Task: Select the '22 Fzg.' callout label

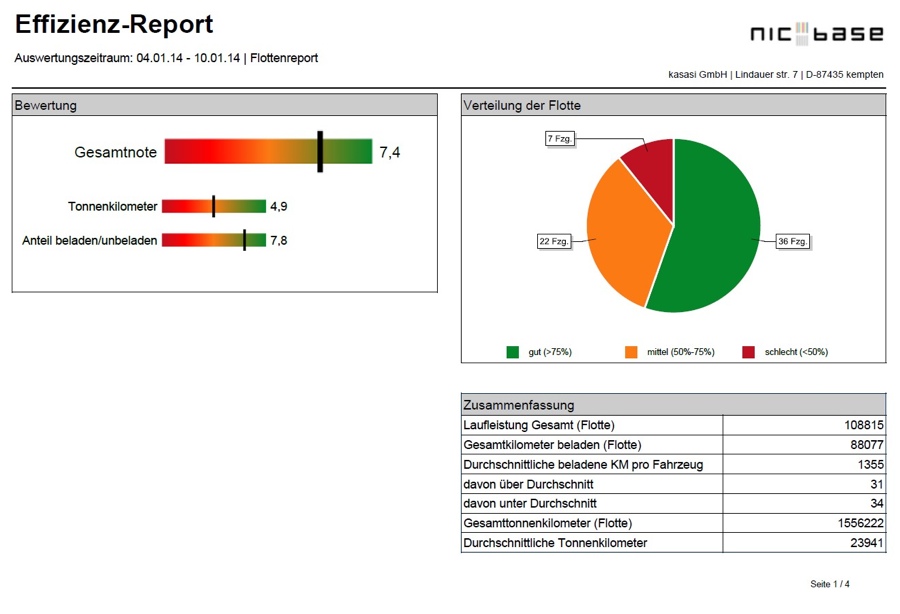Action: pos(554,241)
